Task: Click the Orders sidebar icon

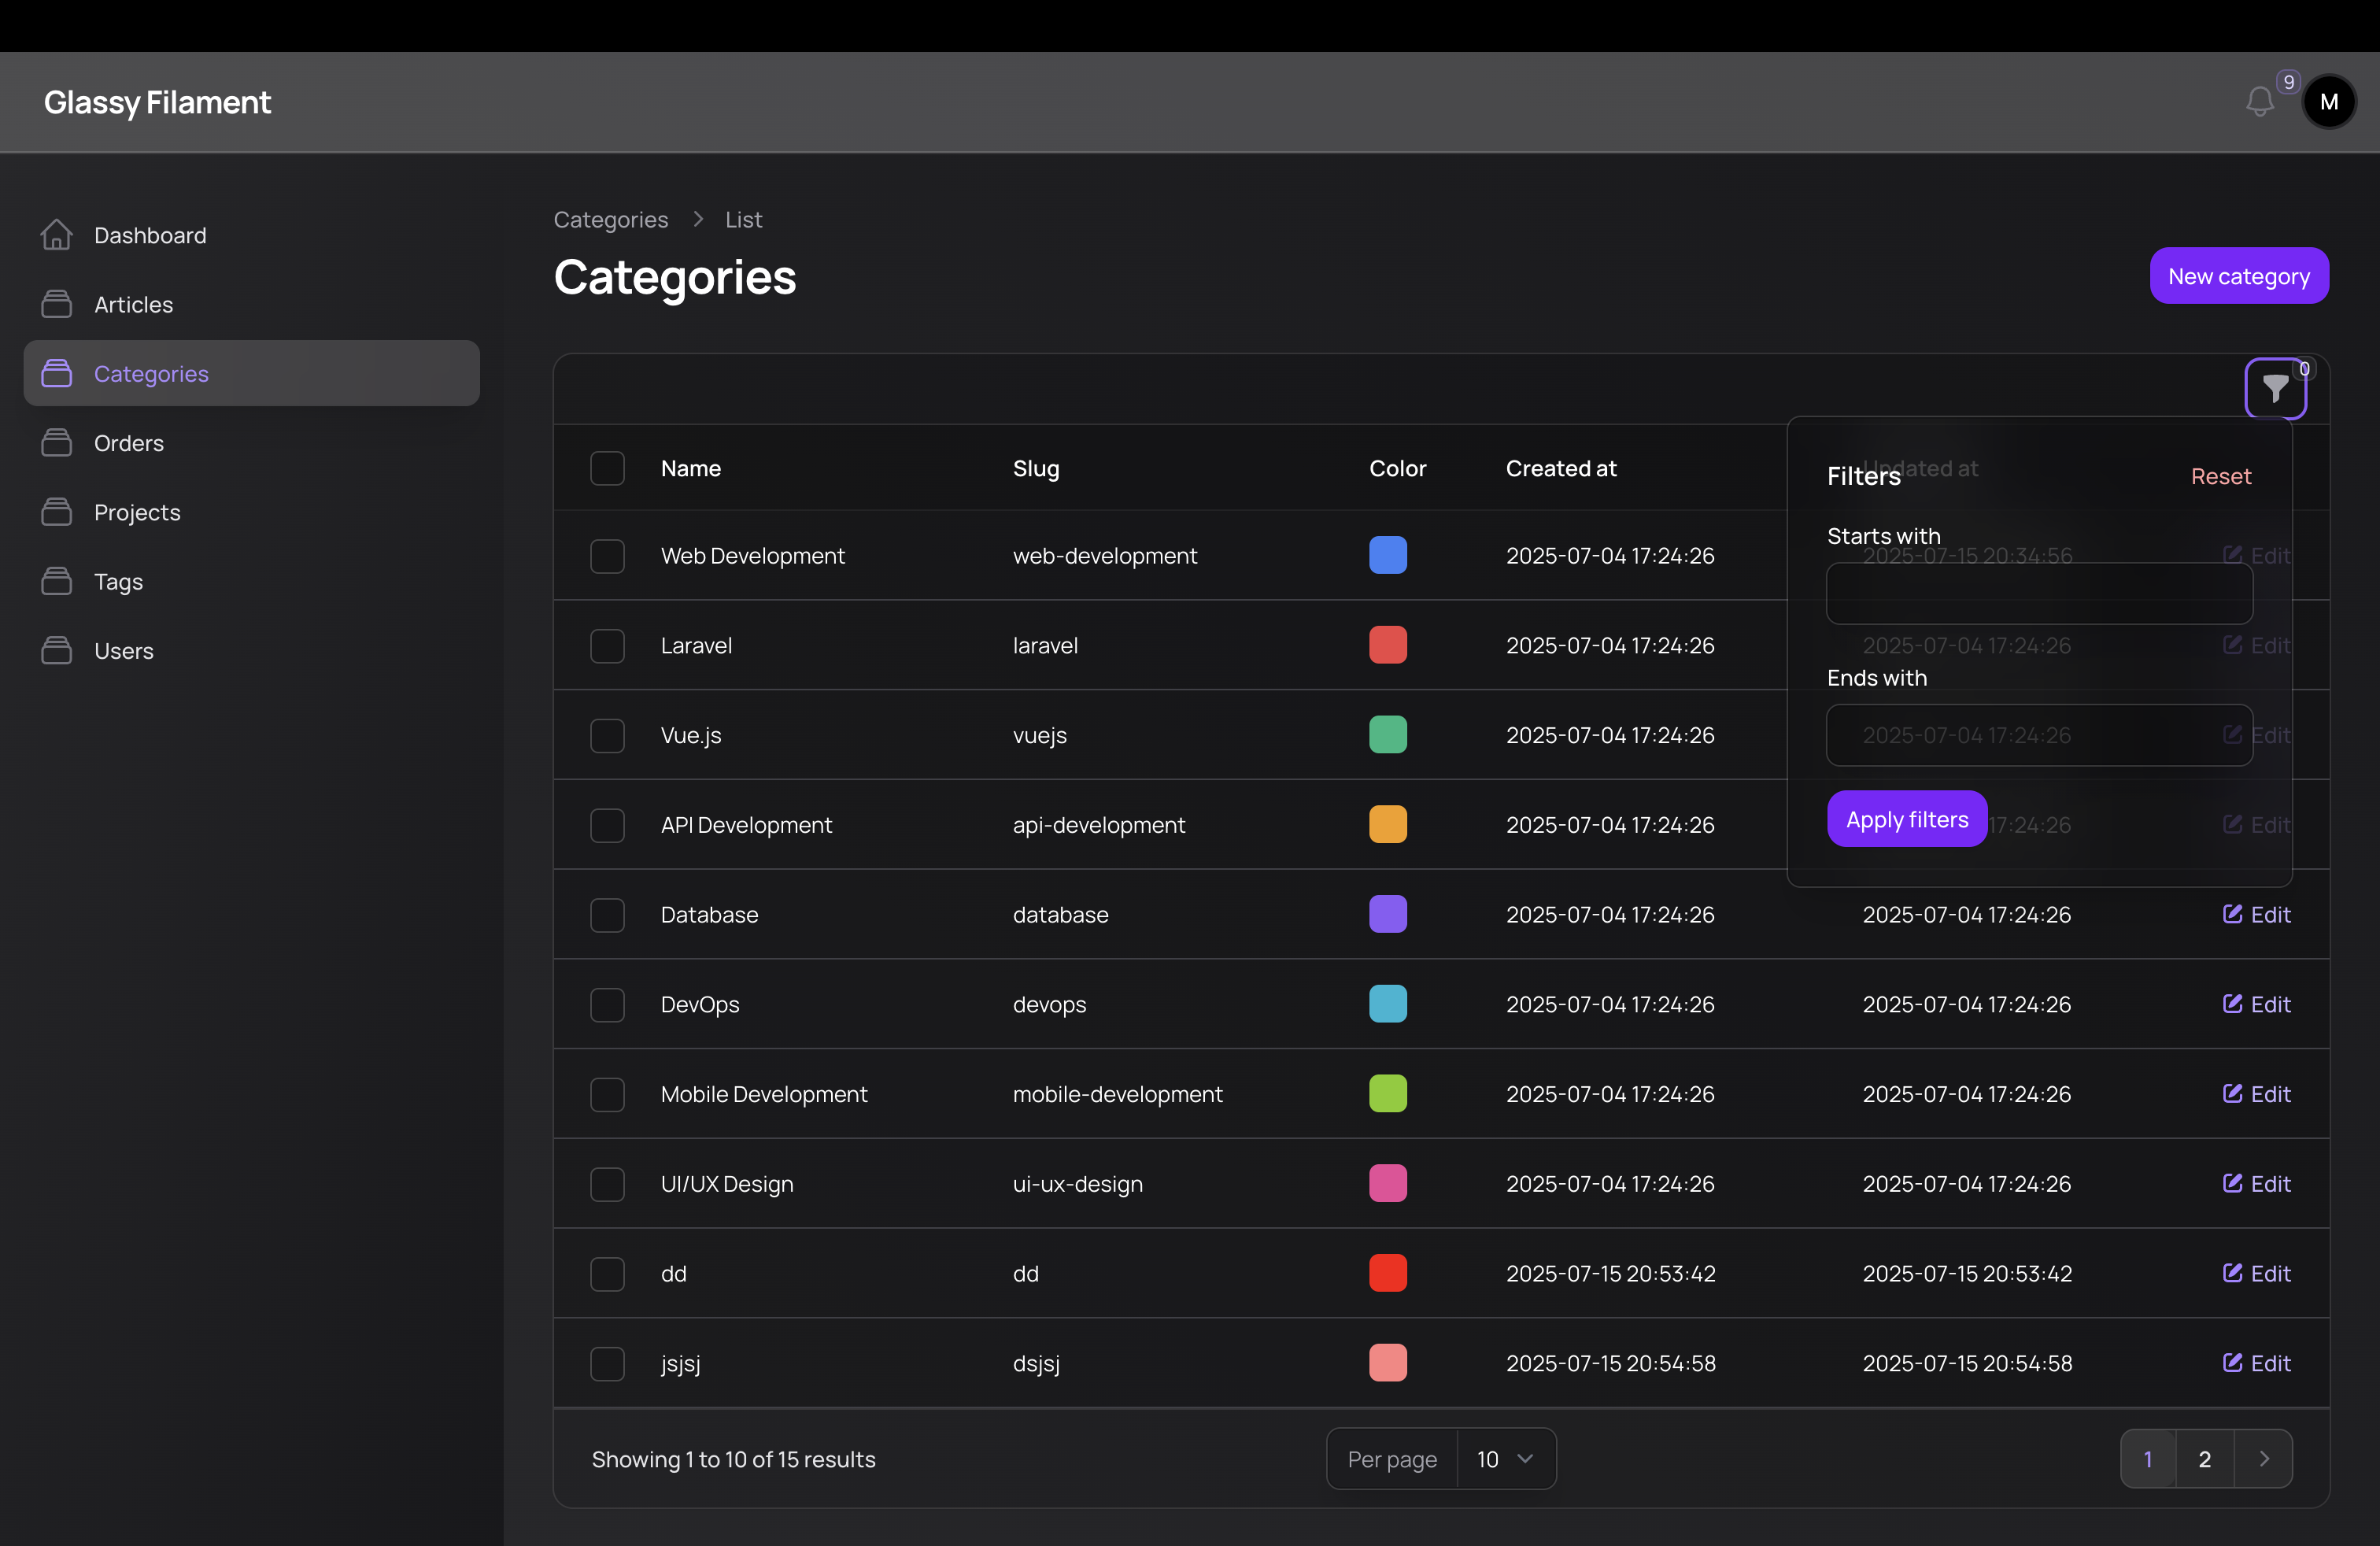Action: 57,442
